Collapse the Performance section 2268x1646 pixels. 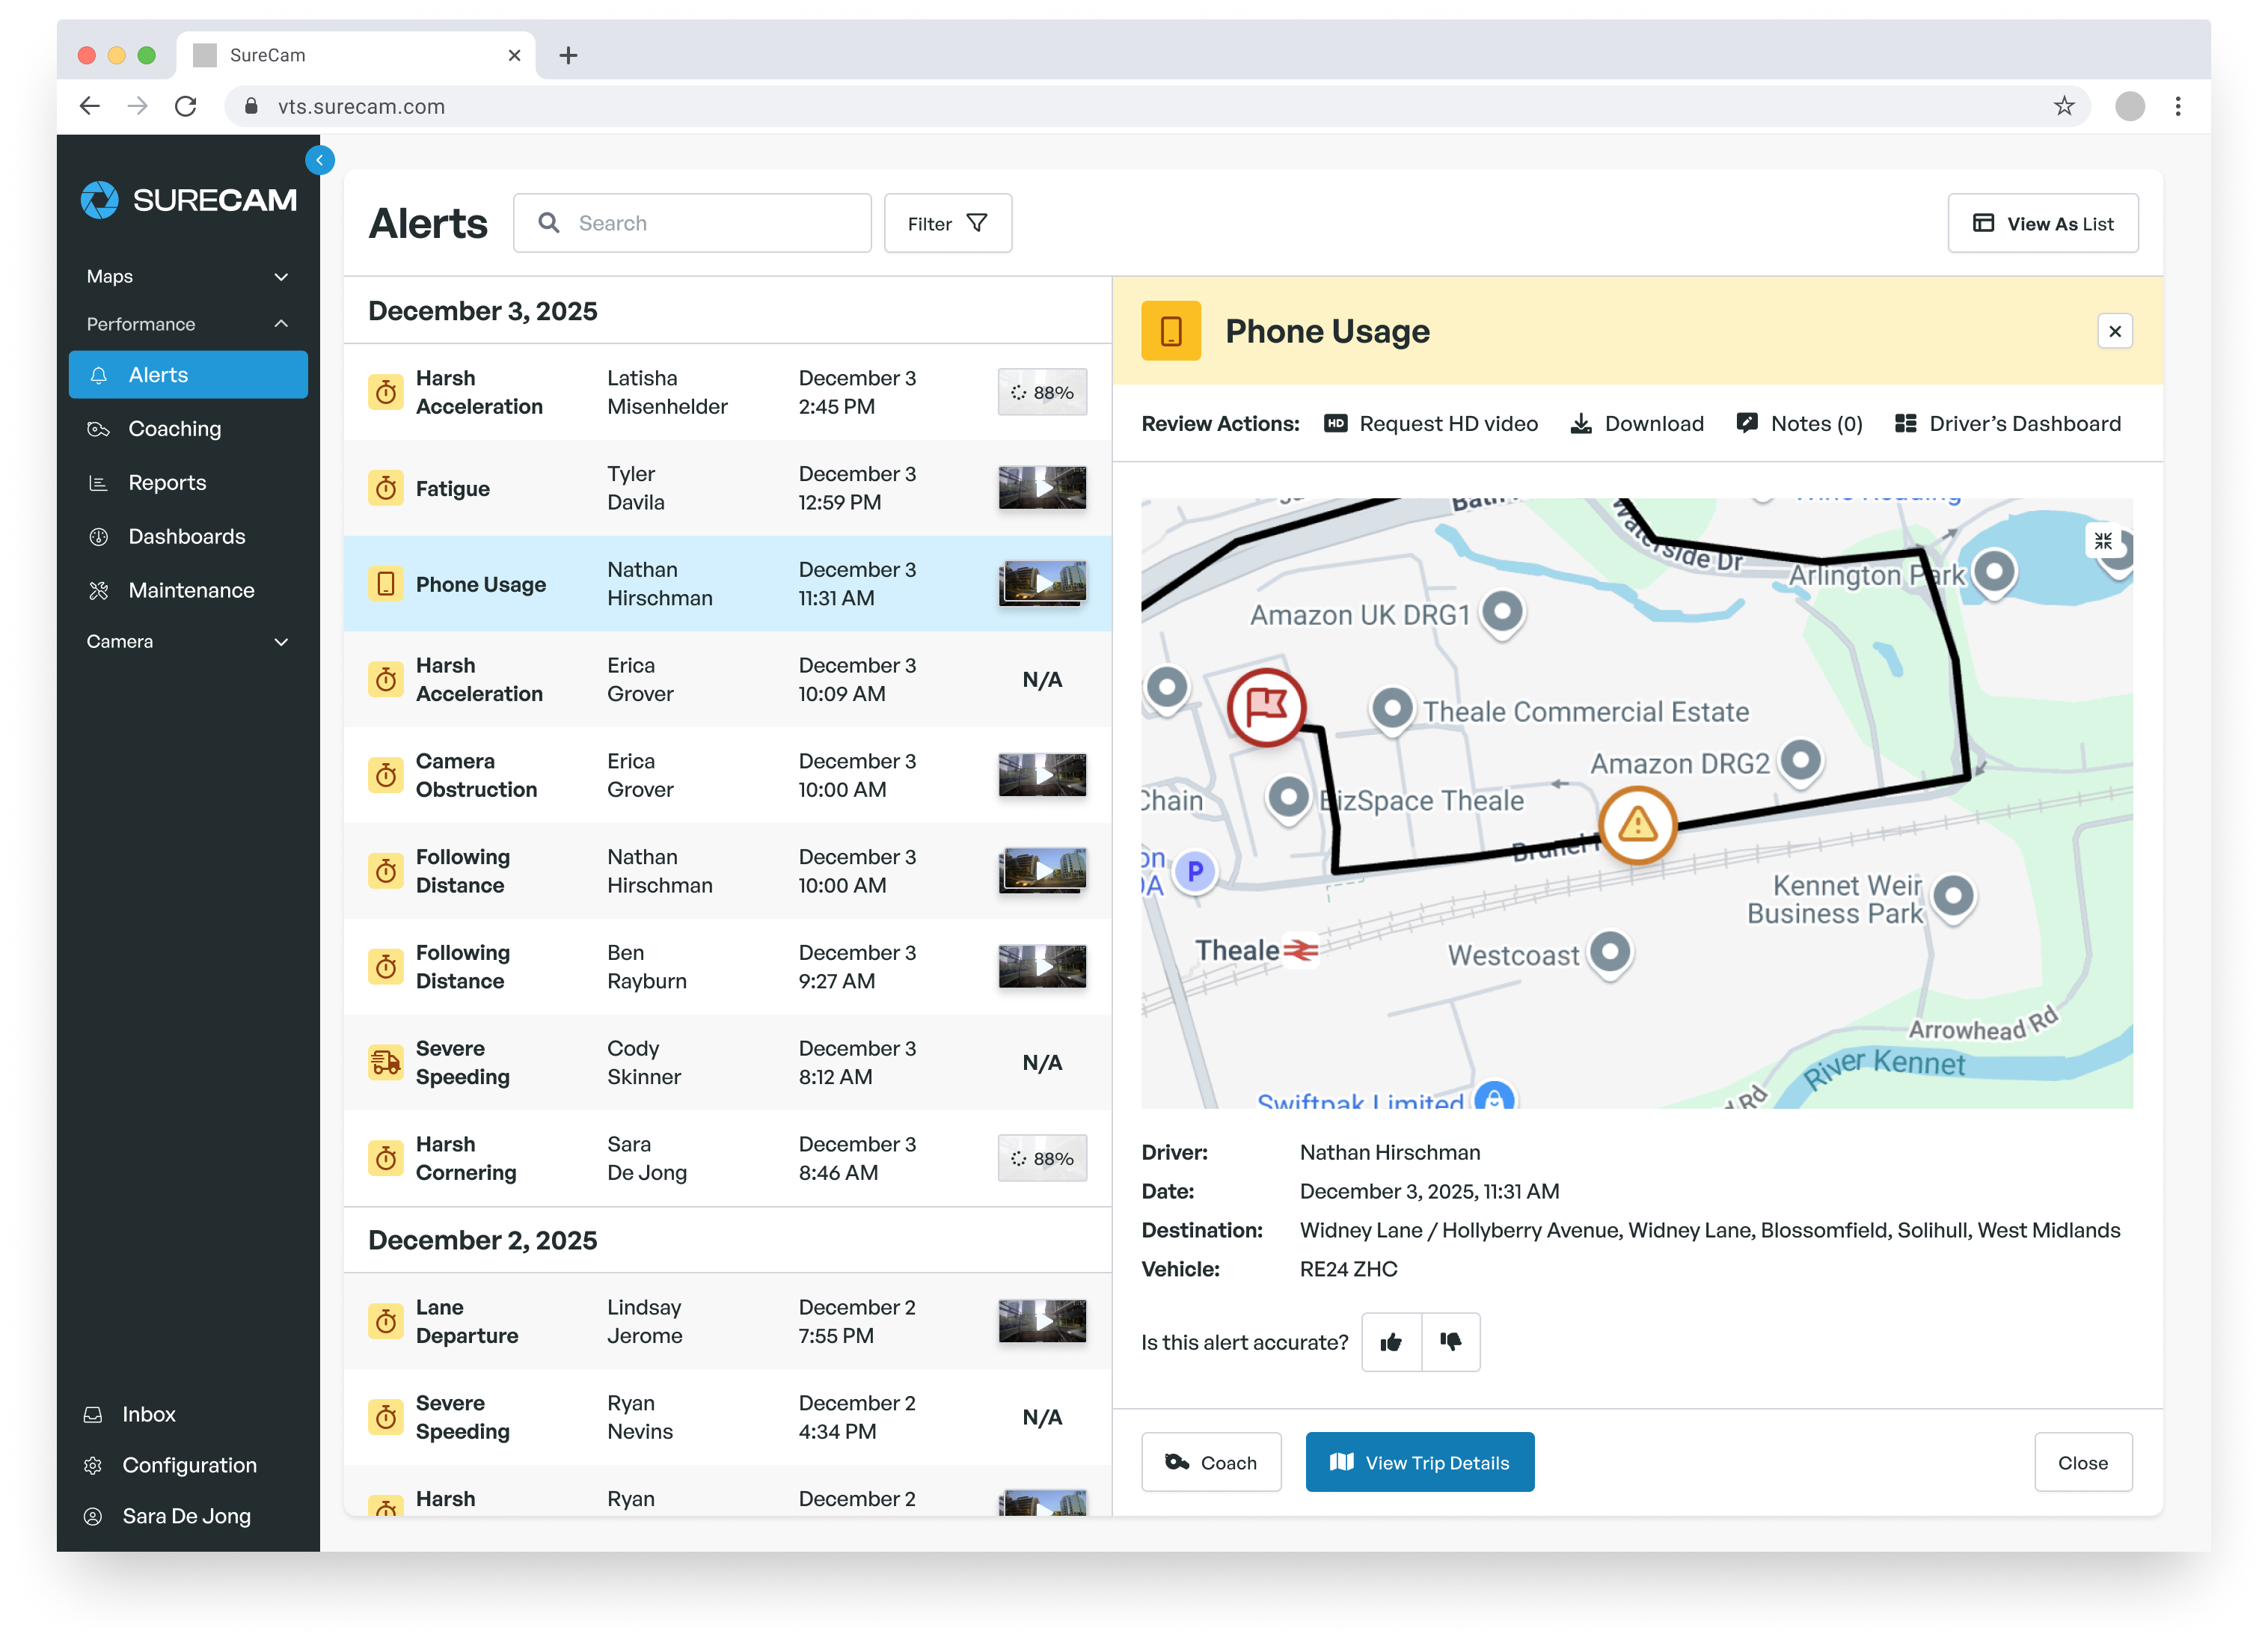click(x=280, y=323)
